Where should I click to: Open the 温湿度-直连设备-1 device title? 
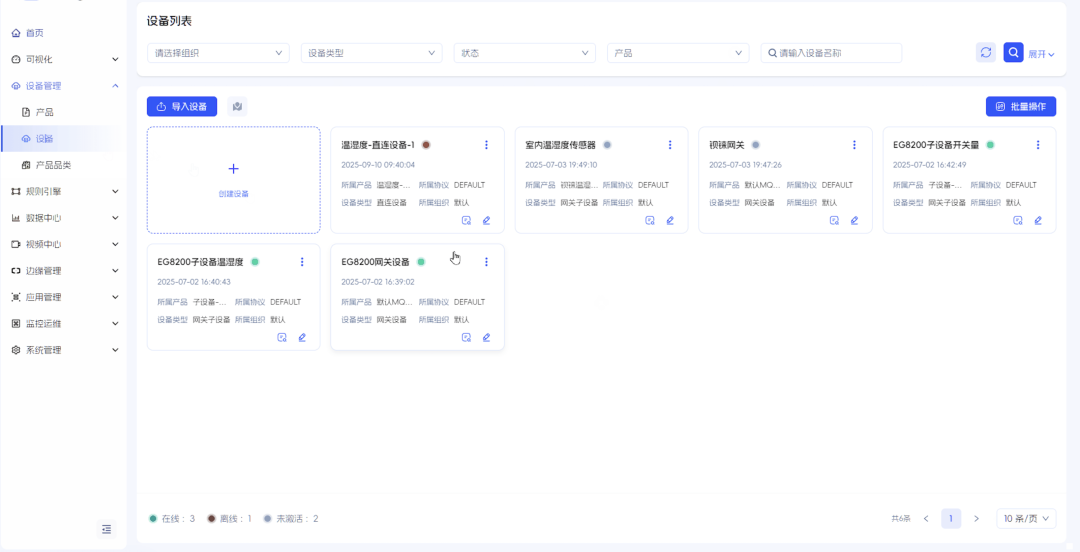pyautogui.click(x=378, y=145)
